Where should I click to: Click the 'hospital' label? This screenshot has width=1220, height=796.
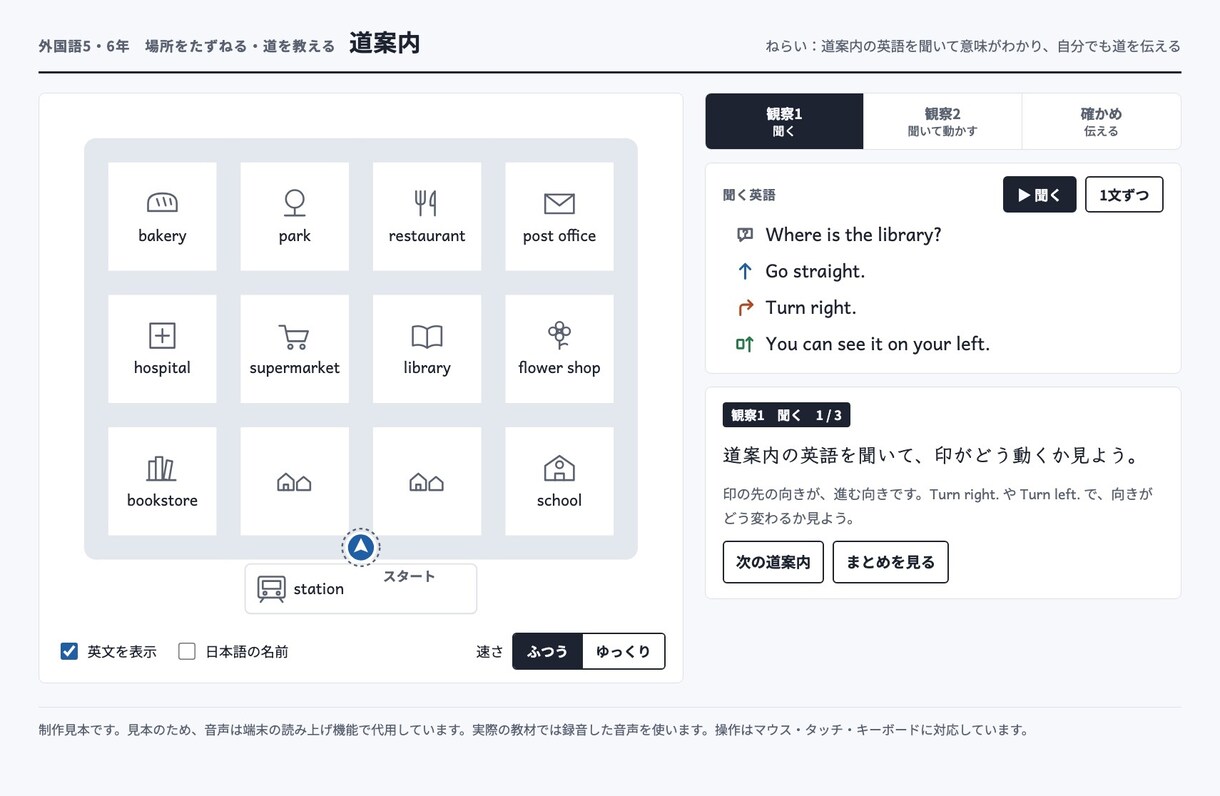click(x=162, y=368)
